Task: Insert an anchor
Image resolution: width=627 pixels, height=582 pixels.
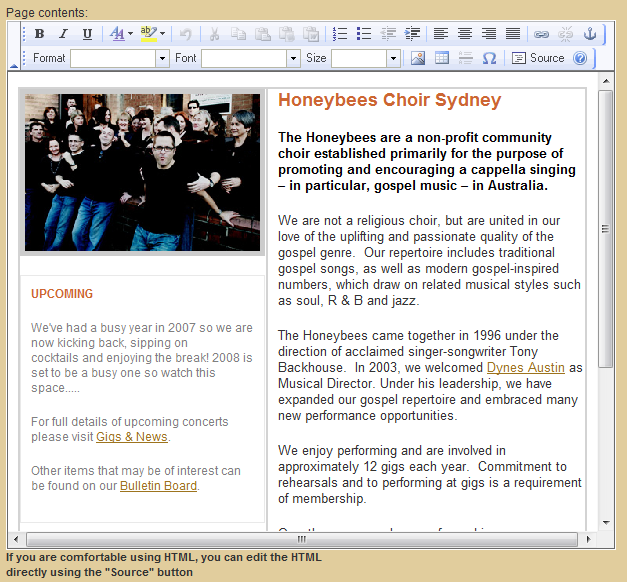Action: point(590,34)
